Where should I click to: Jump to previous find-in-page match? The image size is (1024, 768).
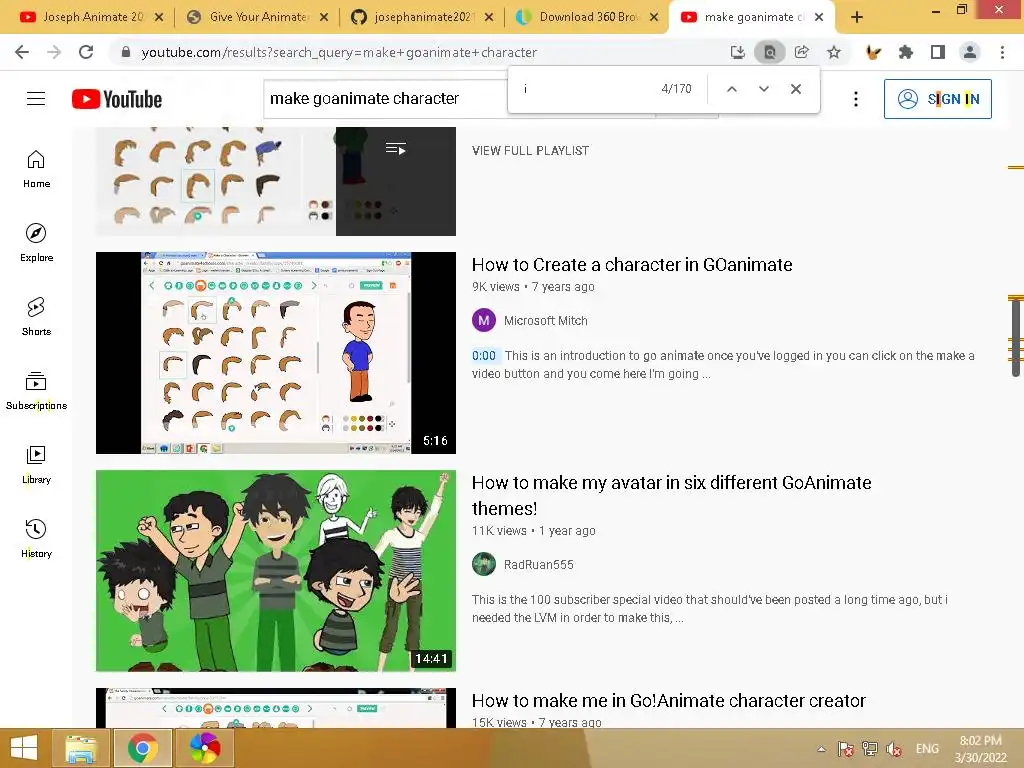(x=731, y=89)
